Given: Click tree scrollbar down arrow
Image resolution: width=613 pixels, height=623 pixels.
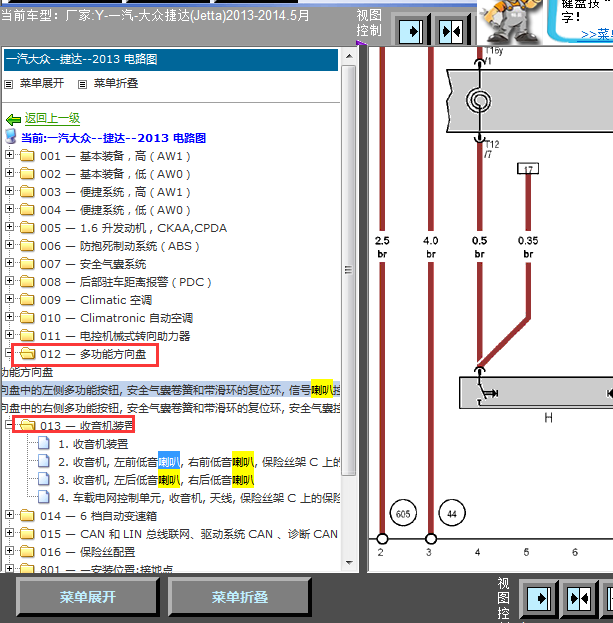Looking at the screenshot, I should [349, 562].
